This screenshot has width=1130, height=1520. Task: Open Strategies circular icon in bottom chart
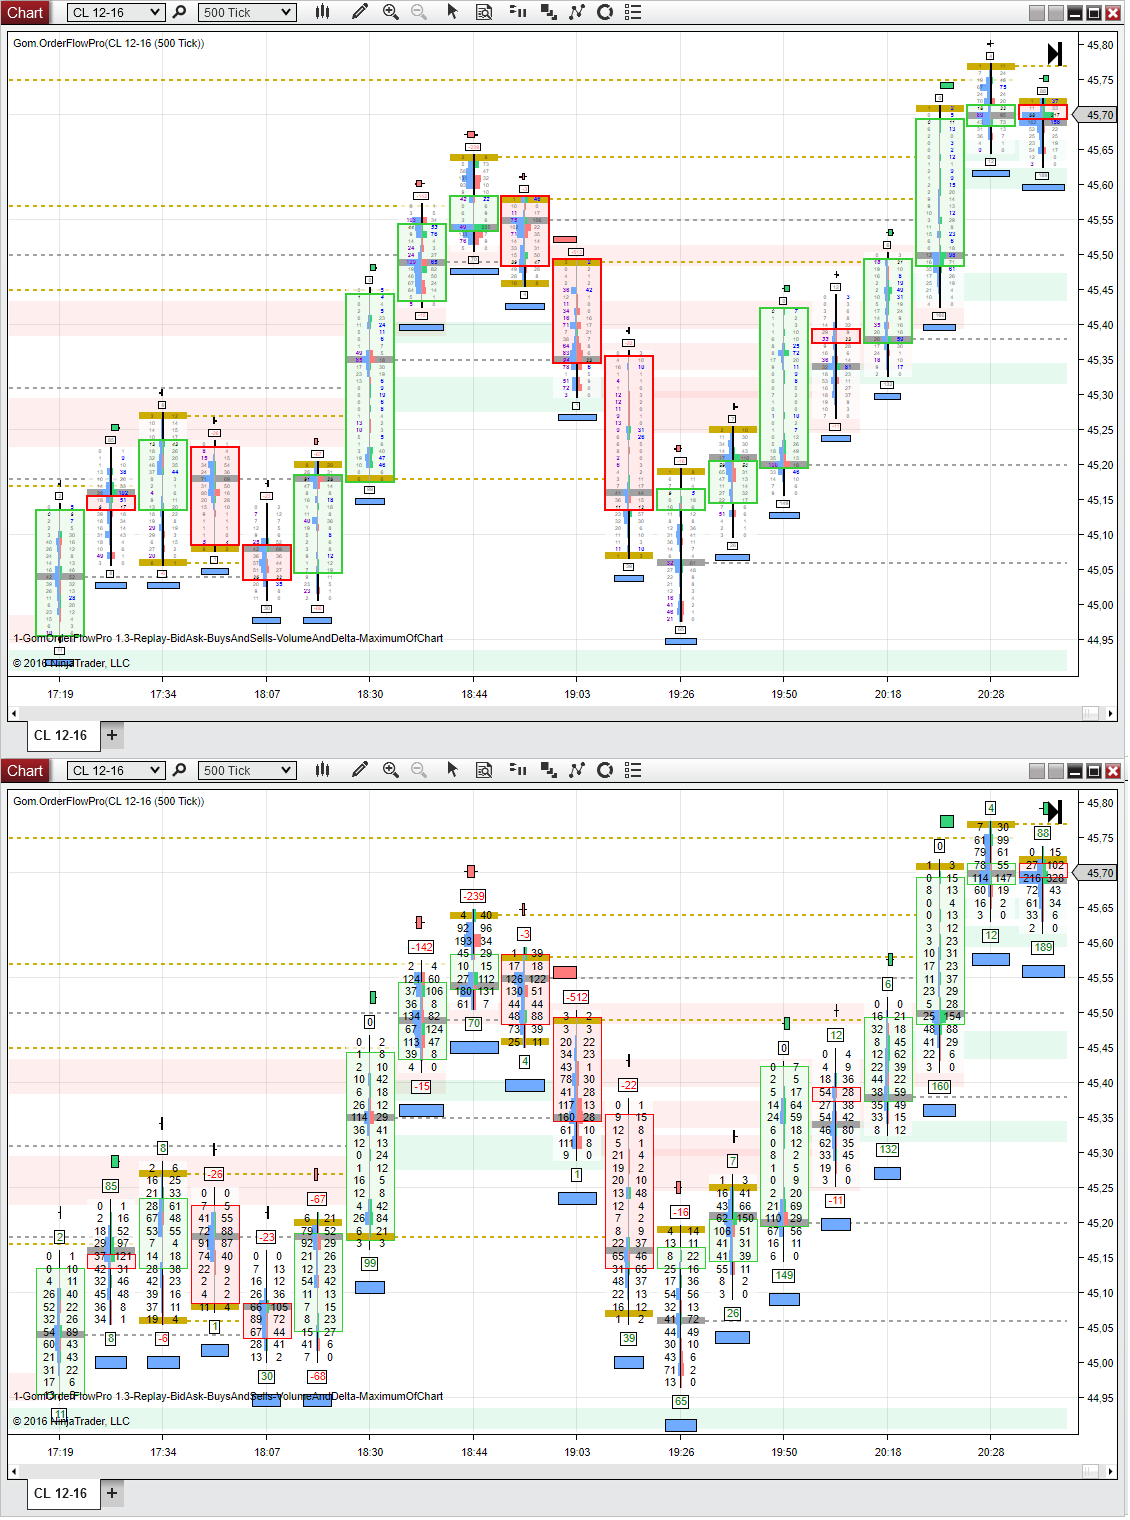pyautogui.click(x=605, y=770)
